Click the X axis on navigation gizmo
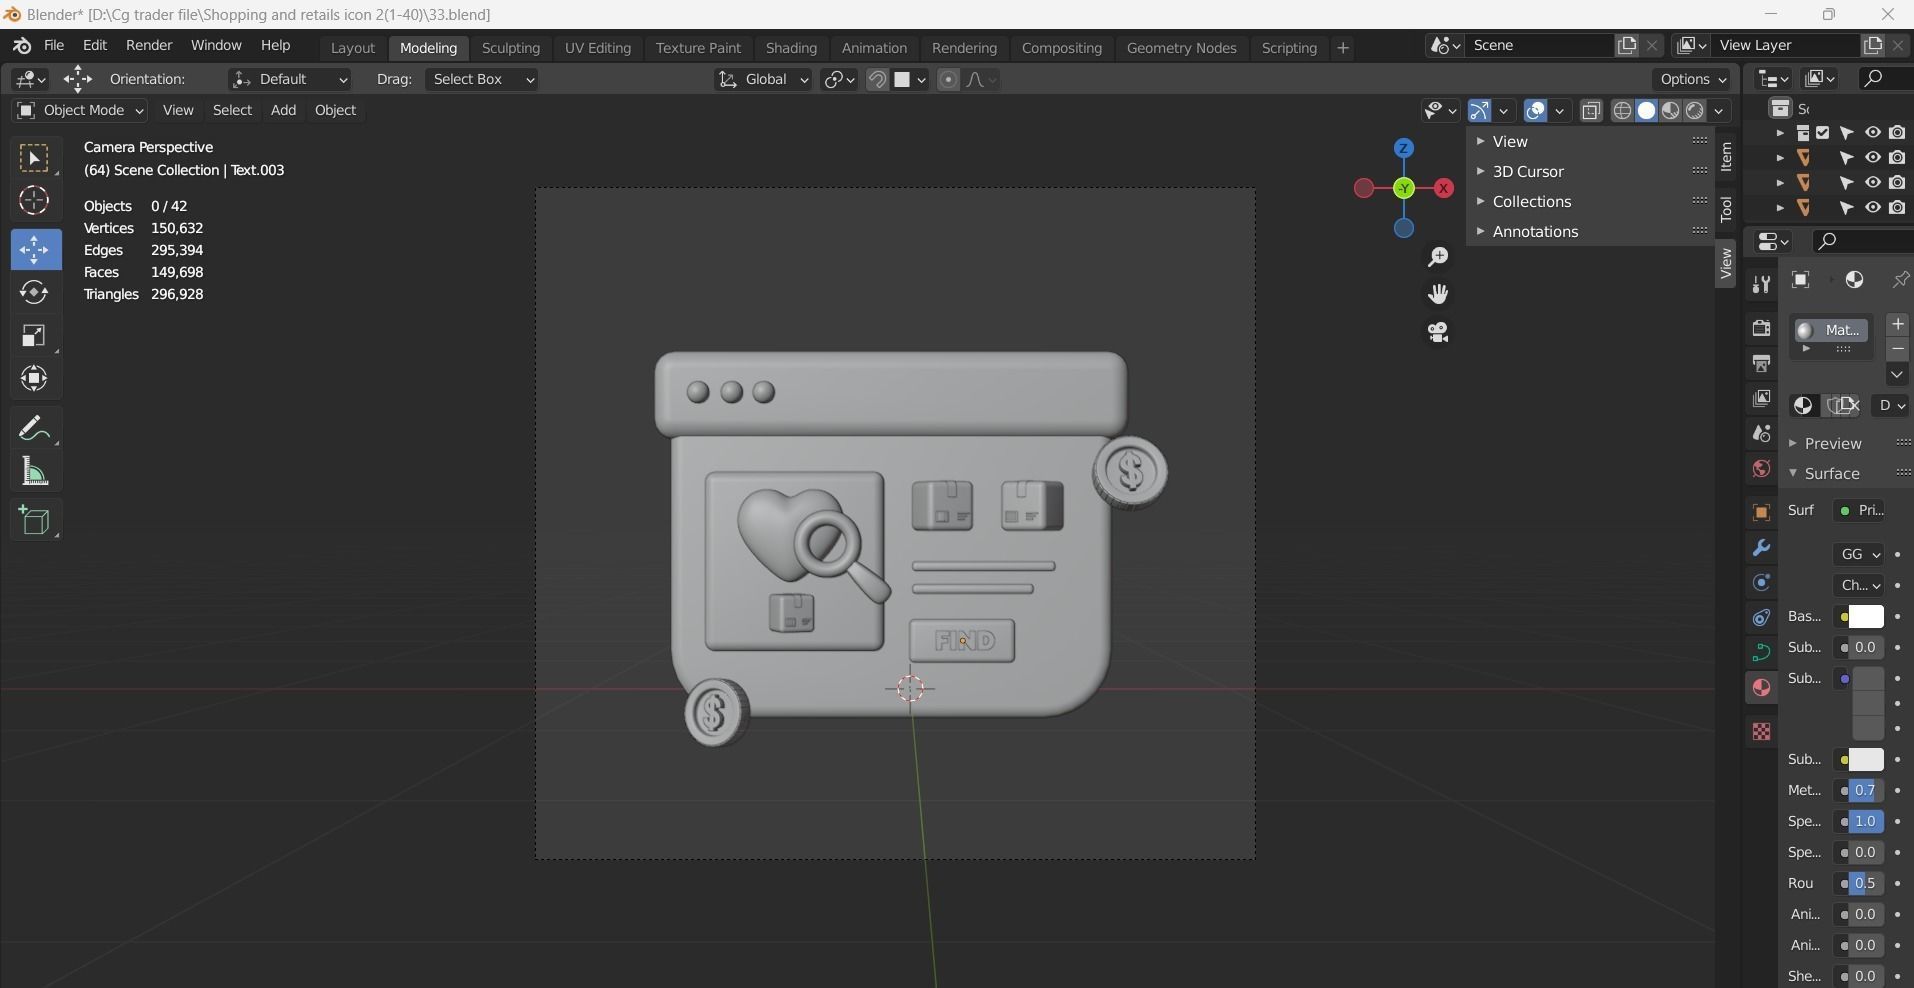 (x=1444, y=188)
